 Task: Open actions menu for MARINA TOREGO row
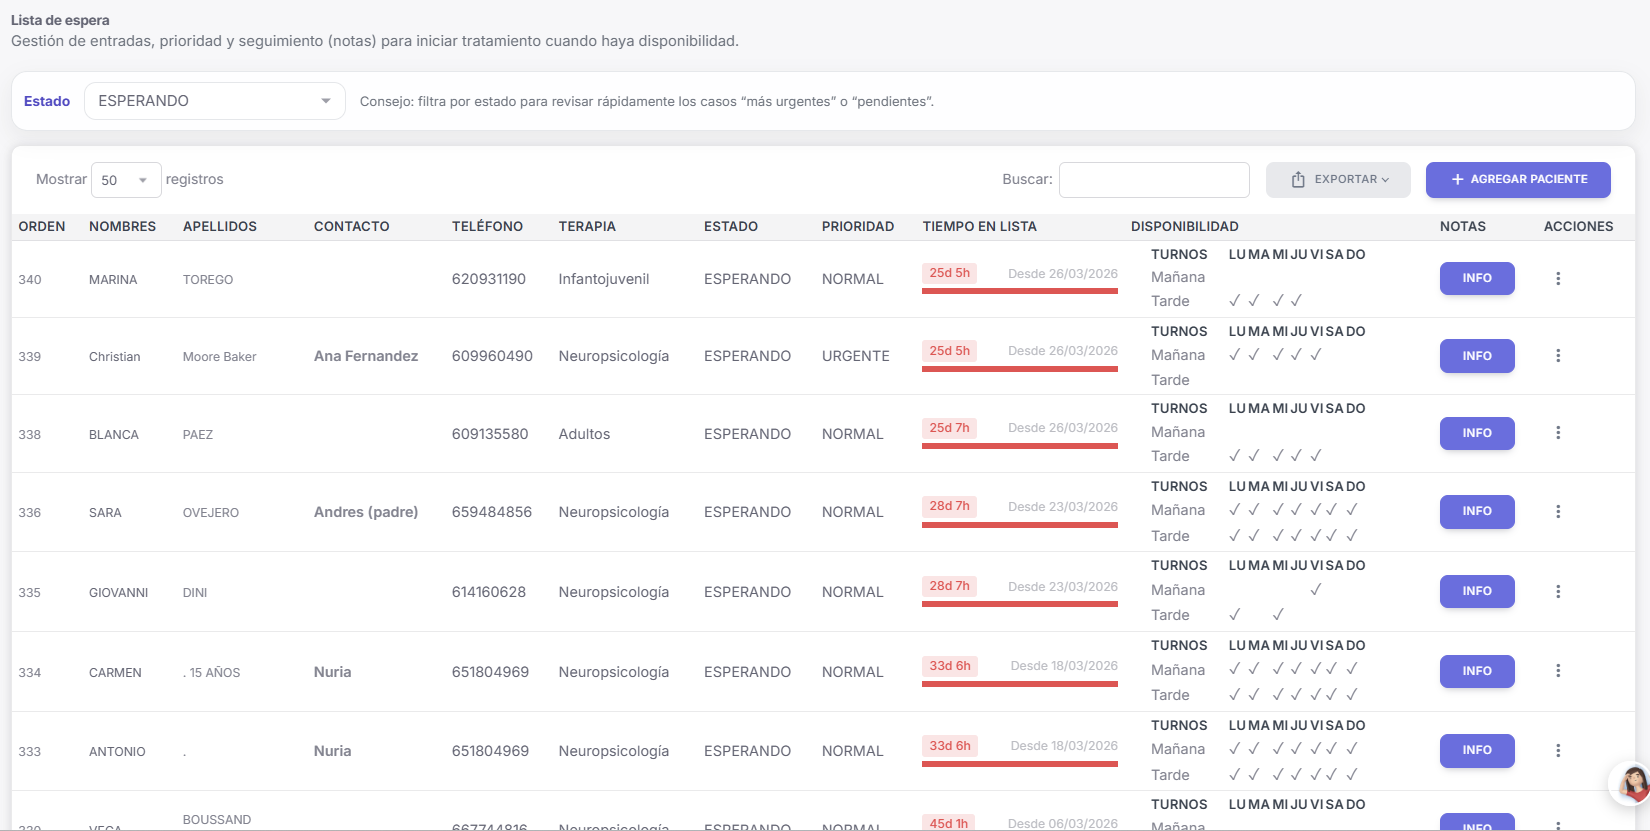[1557, 279]
